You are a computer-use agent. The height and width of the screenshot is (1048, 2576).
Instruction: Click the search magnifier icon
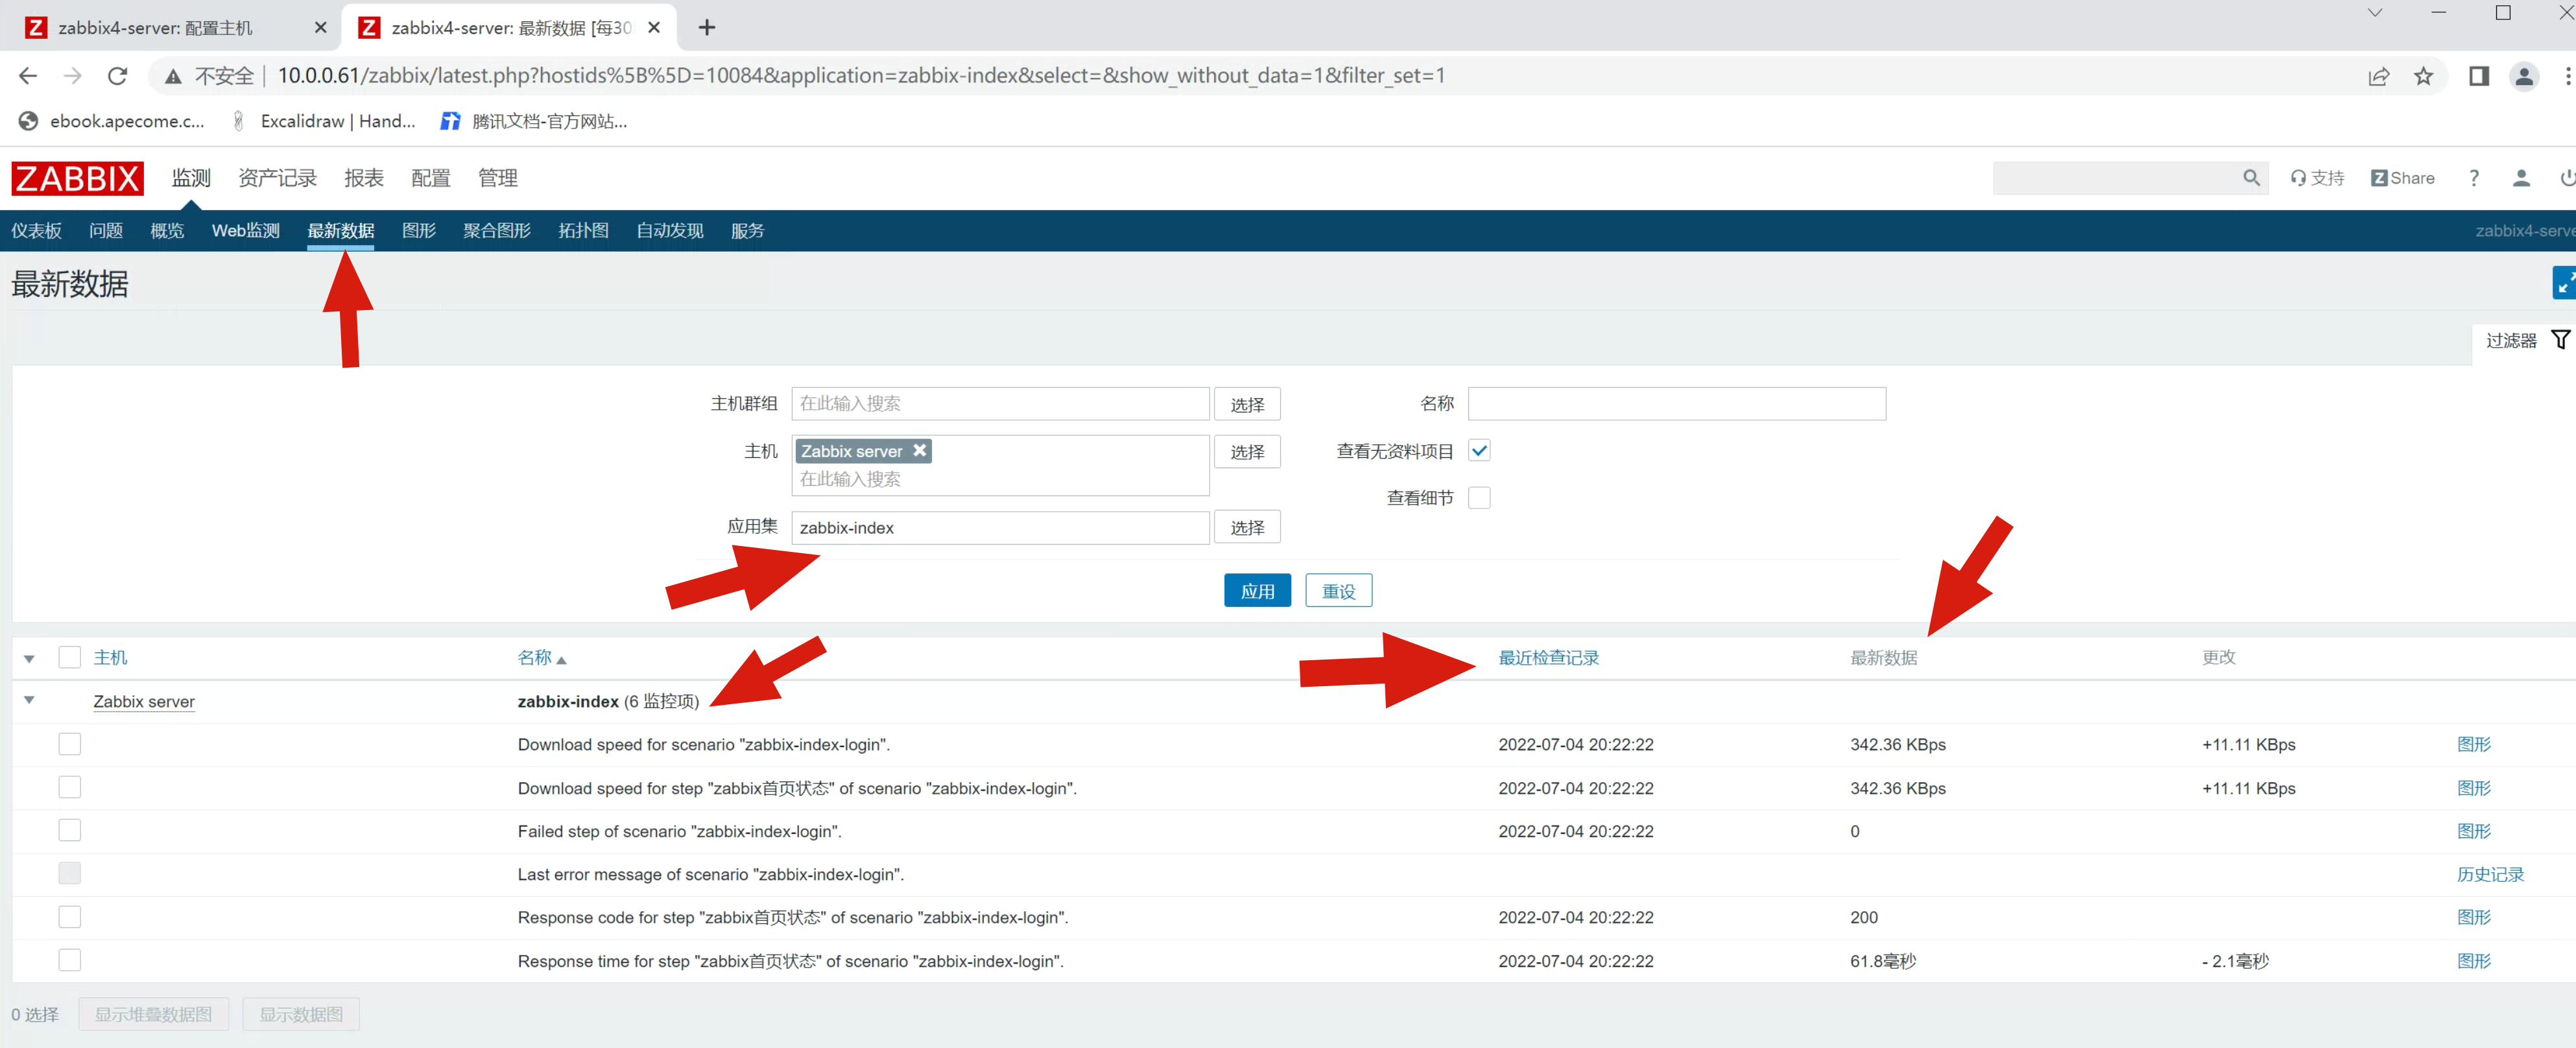coord(2250,178)
